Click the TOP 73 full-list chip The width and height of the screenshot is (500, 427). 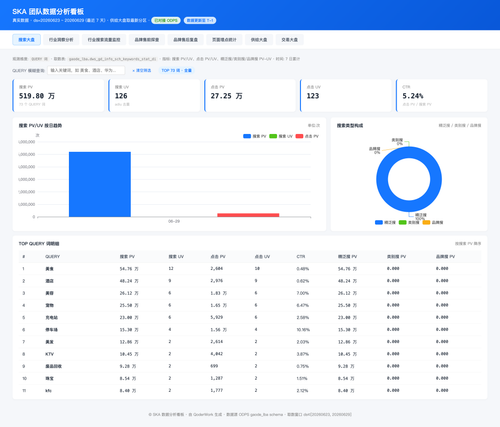177,70
